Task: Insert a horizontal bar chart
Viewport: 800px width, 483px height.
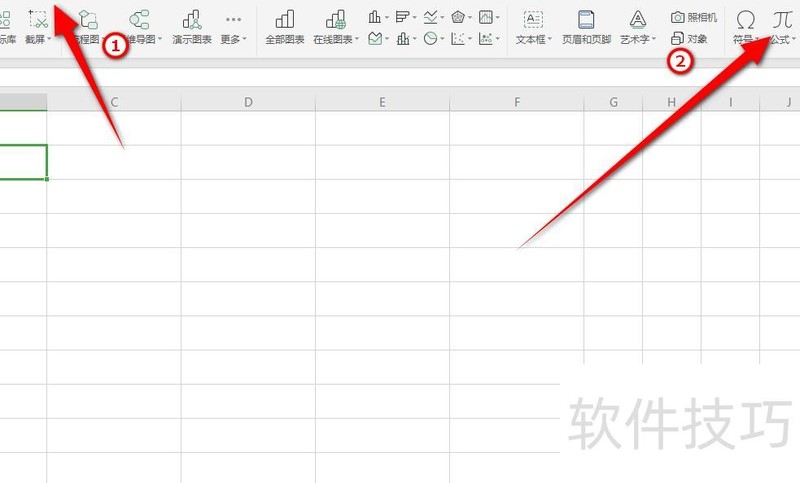Action: (403, 17)
